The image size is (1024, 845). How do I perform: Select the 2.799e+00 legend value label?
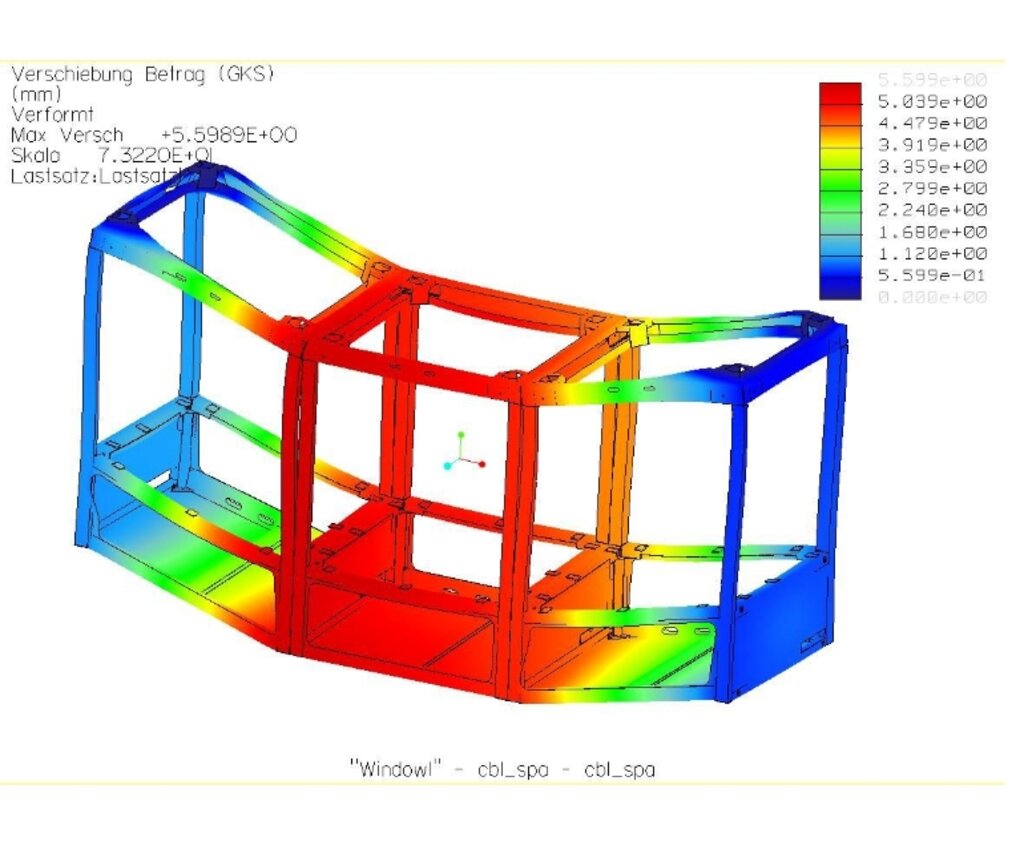932,188
